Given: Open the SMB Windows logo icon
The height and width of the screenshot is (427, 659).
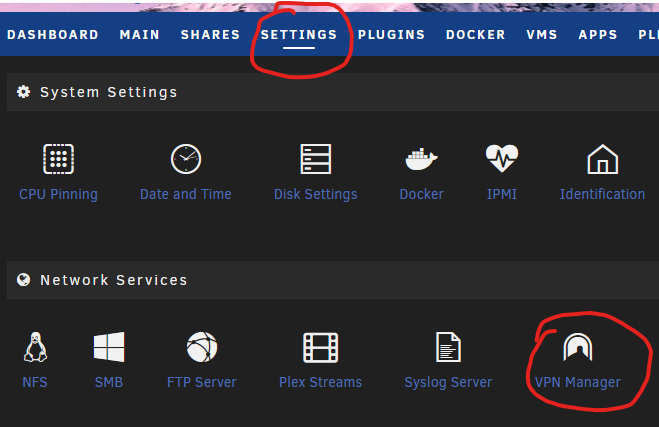Looking at the screenshot, I should tap(109, 347).
